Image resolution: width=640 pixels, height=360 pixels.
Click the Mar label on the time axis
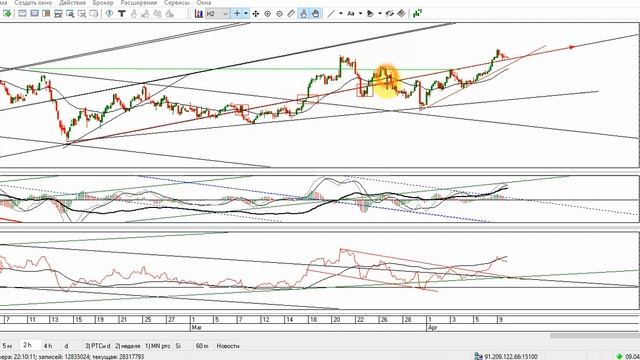click(197, 327)
